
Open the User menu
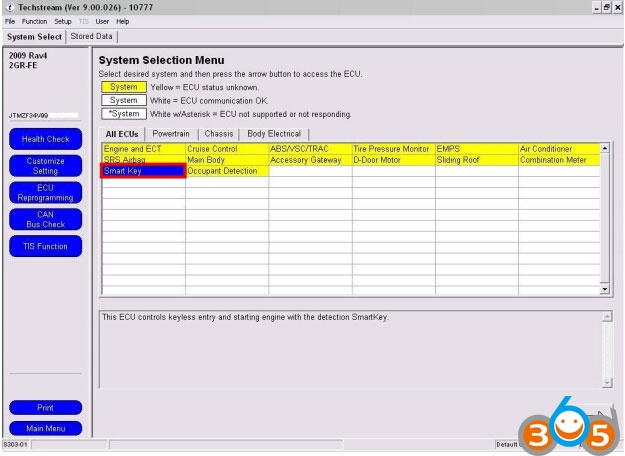click(x=102, y=22)
